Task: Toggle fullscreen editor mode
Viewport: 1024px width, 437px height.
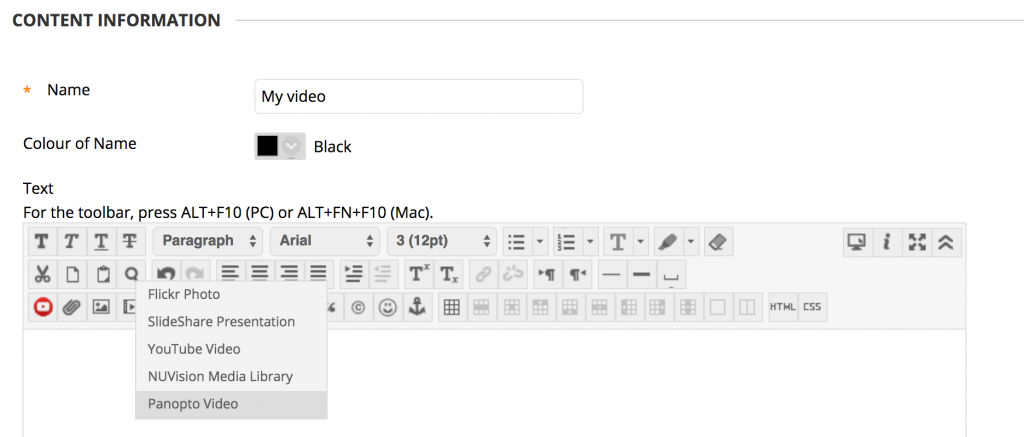Action: (917, 241)
